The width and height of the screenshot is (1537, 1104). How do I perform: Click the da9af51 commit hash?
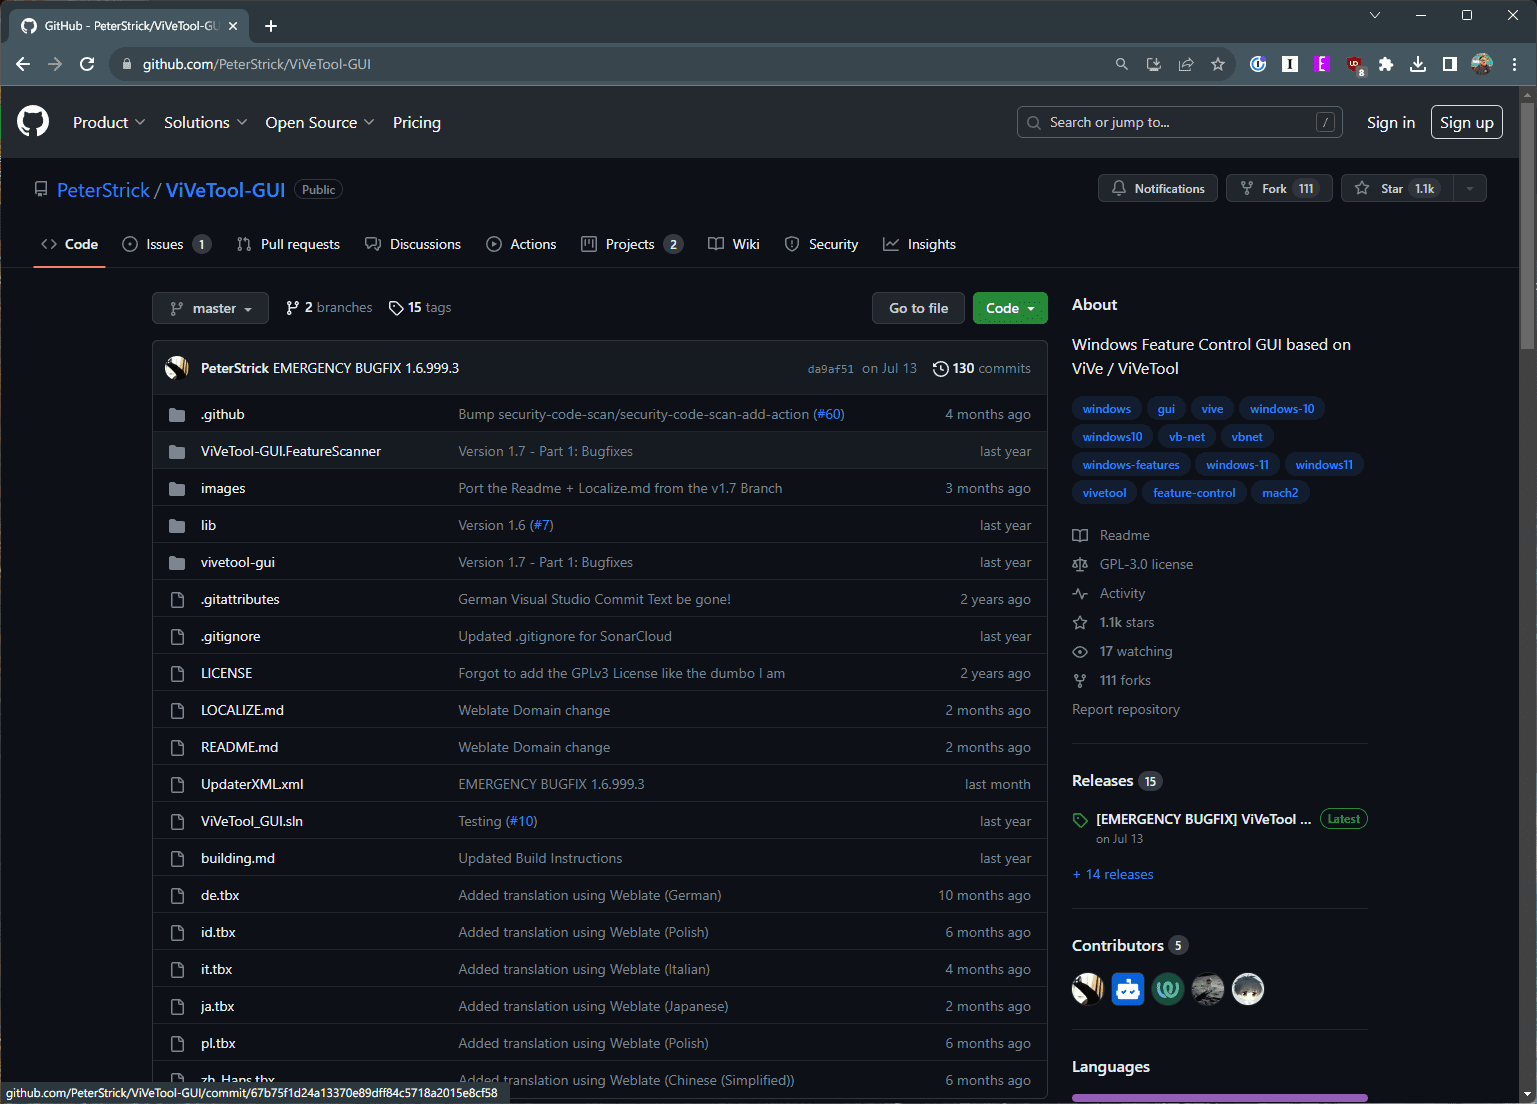pos(831,369)
